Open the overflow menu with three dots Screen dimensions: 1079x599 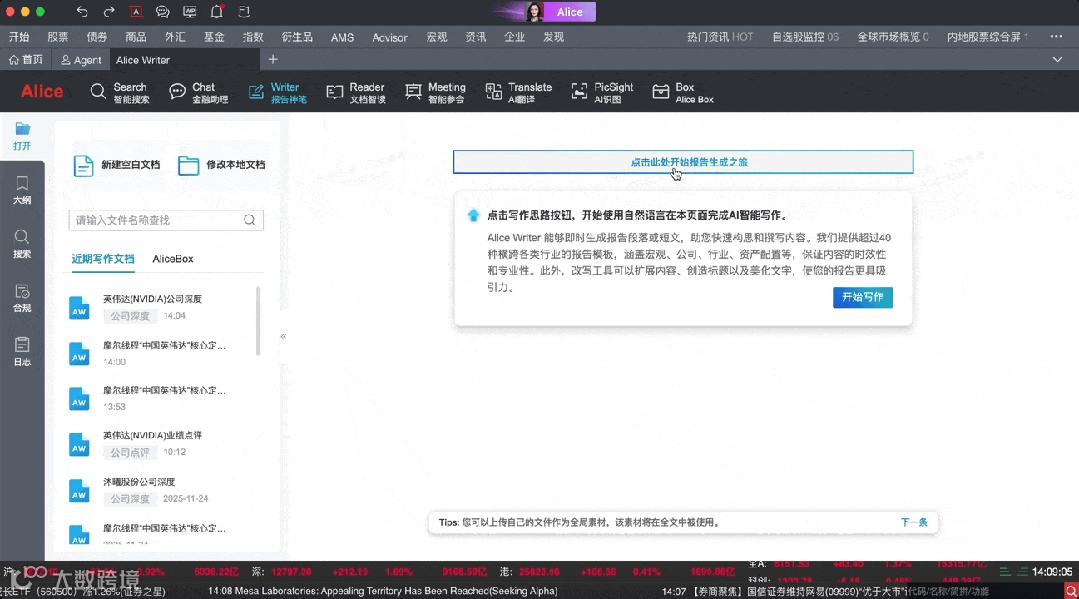1054,36
